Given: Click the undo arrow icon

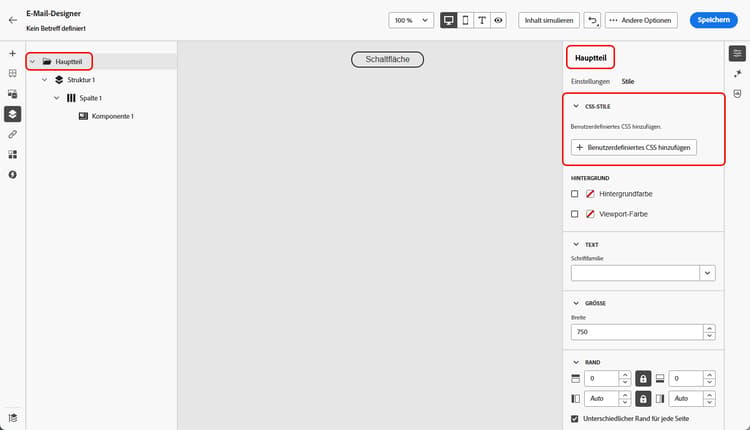Looking at the screenshot, I should (x=592, y=20).
